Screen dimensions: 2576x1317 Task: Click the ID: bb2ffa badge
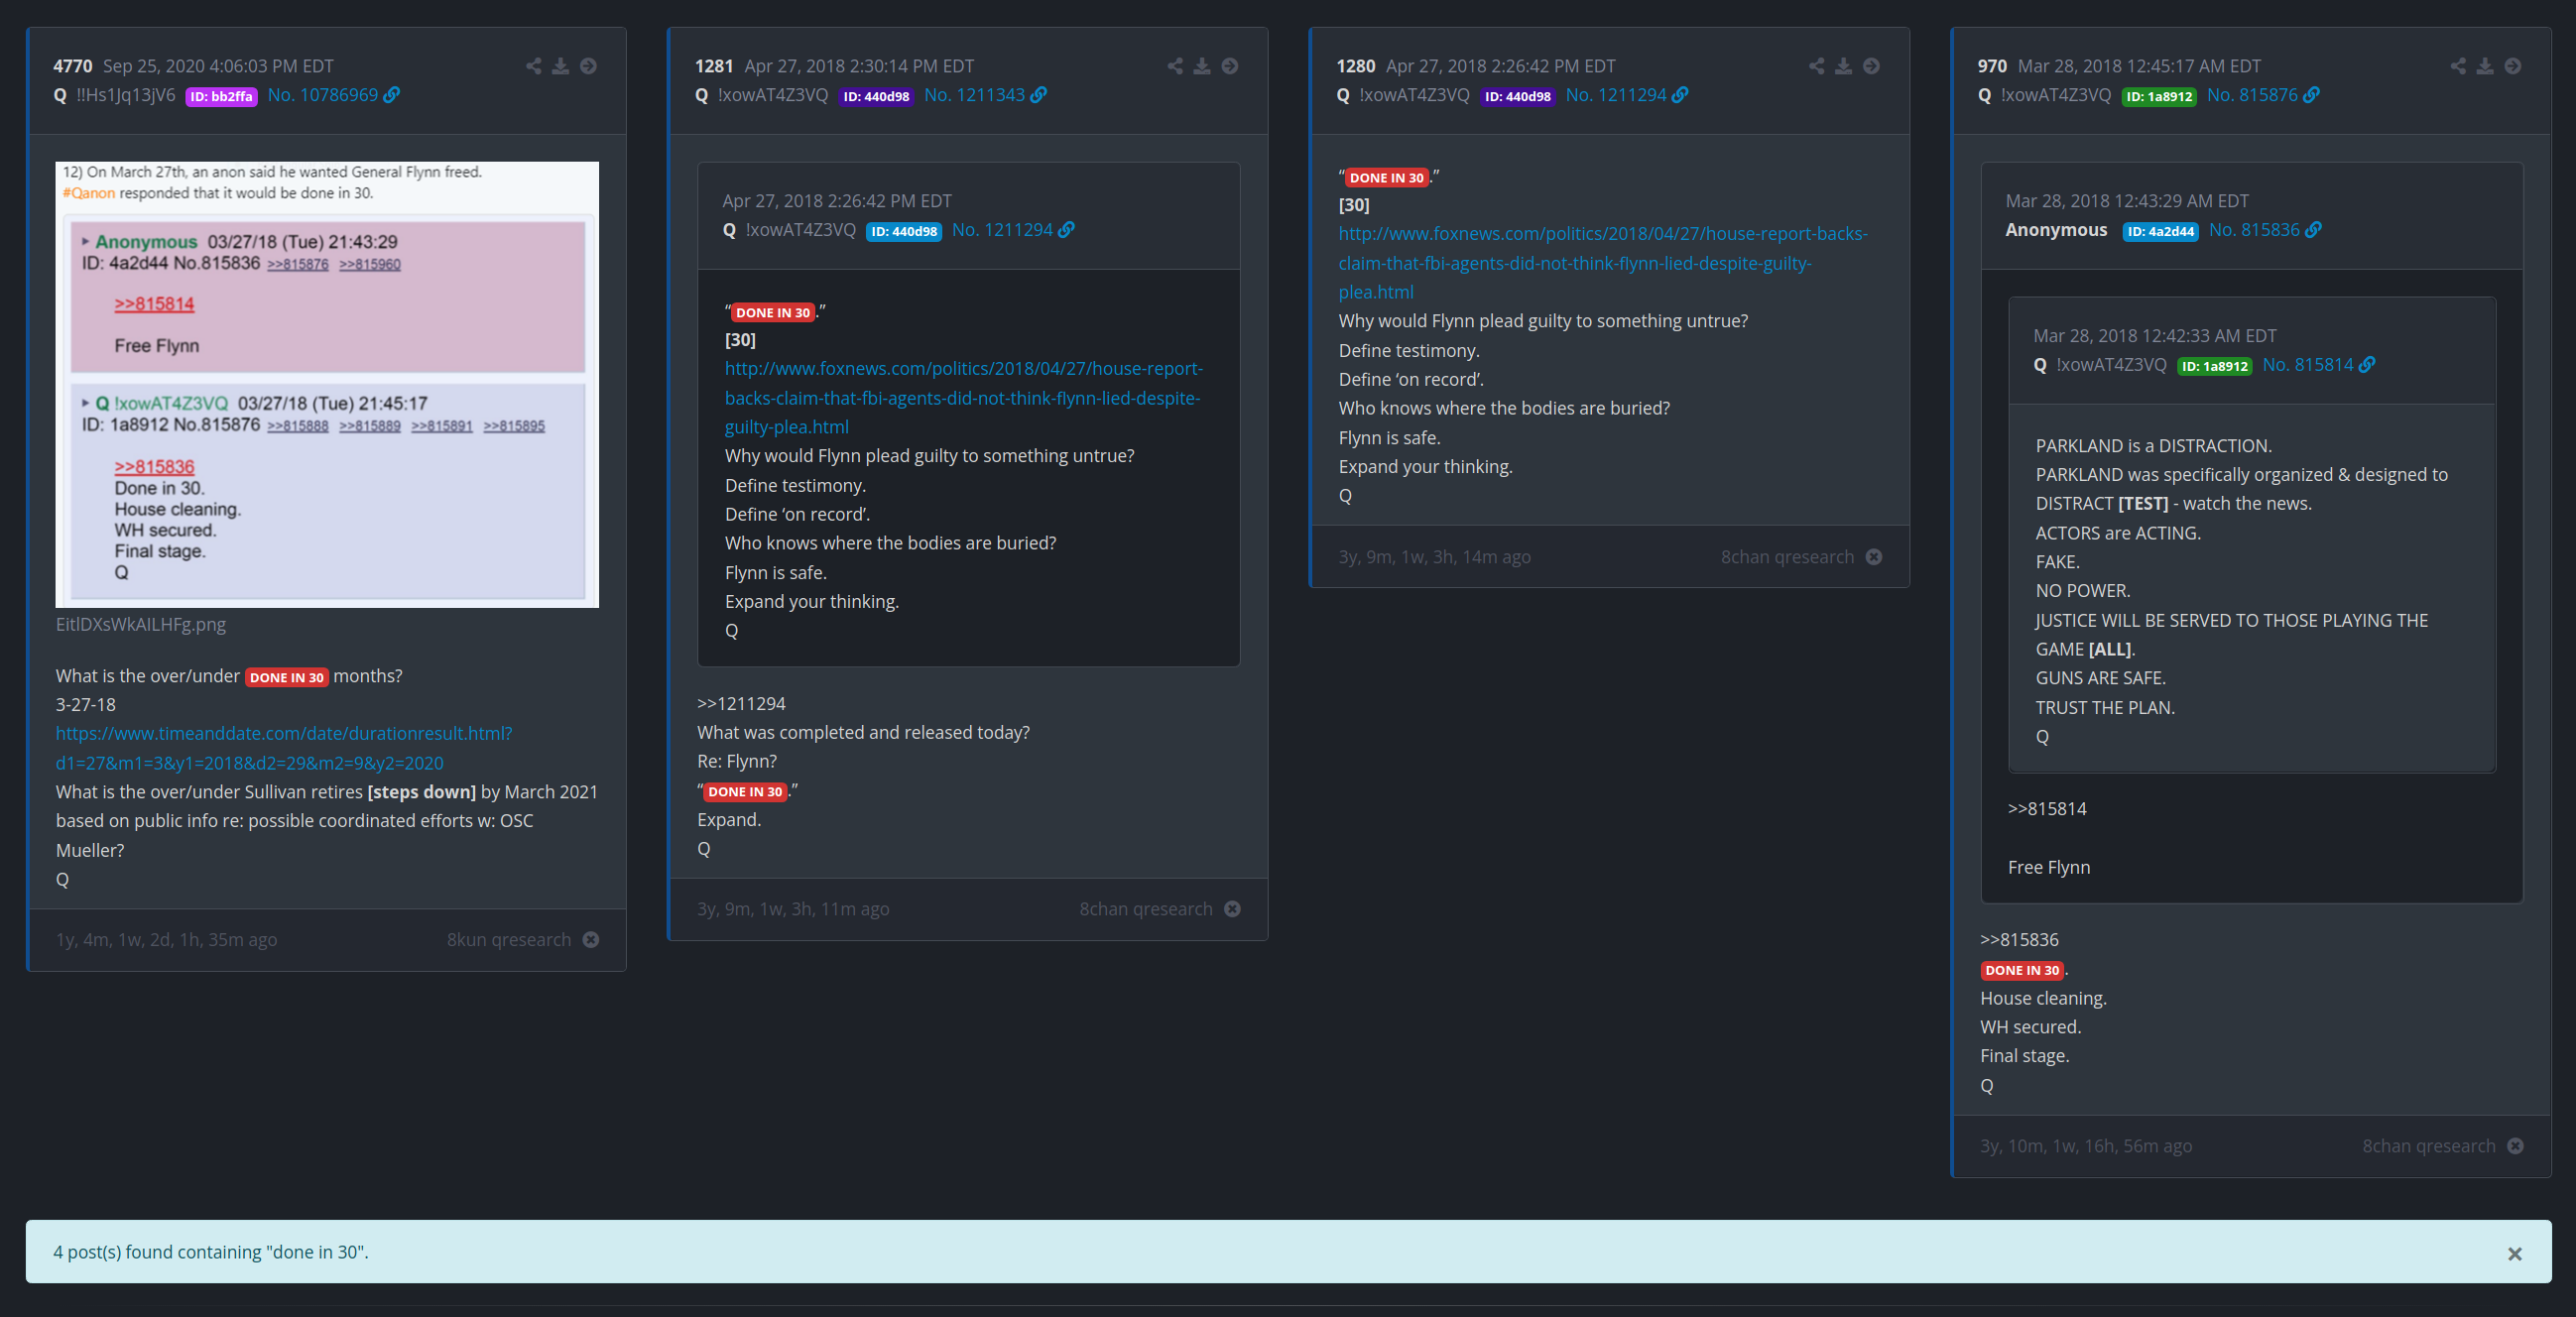[x=221, y=97]
